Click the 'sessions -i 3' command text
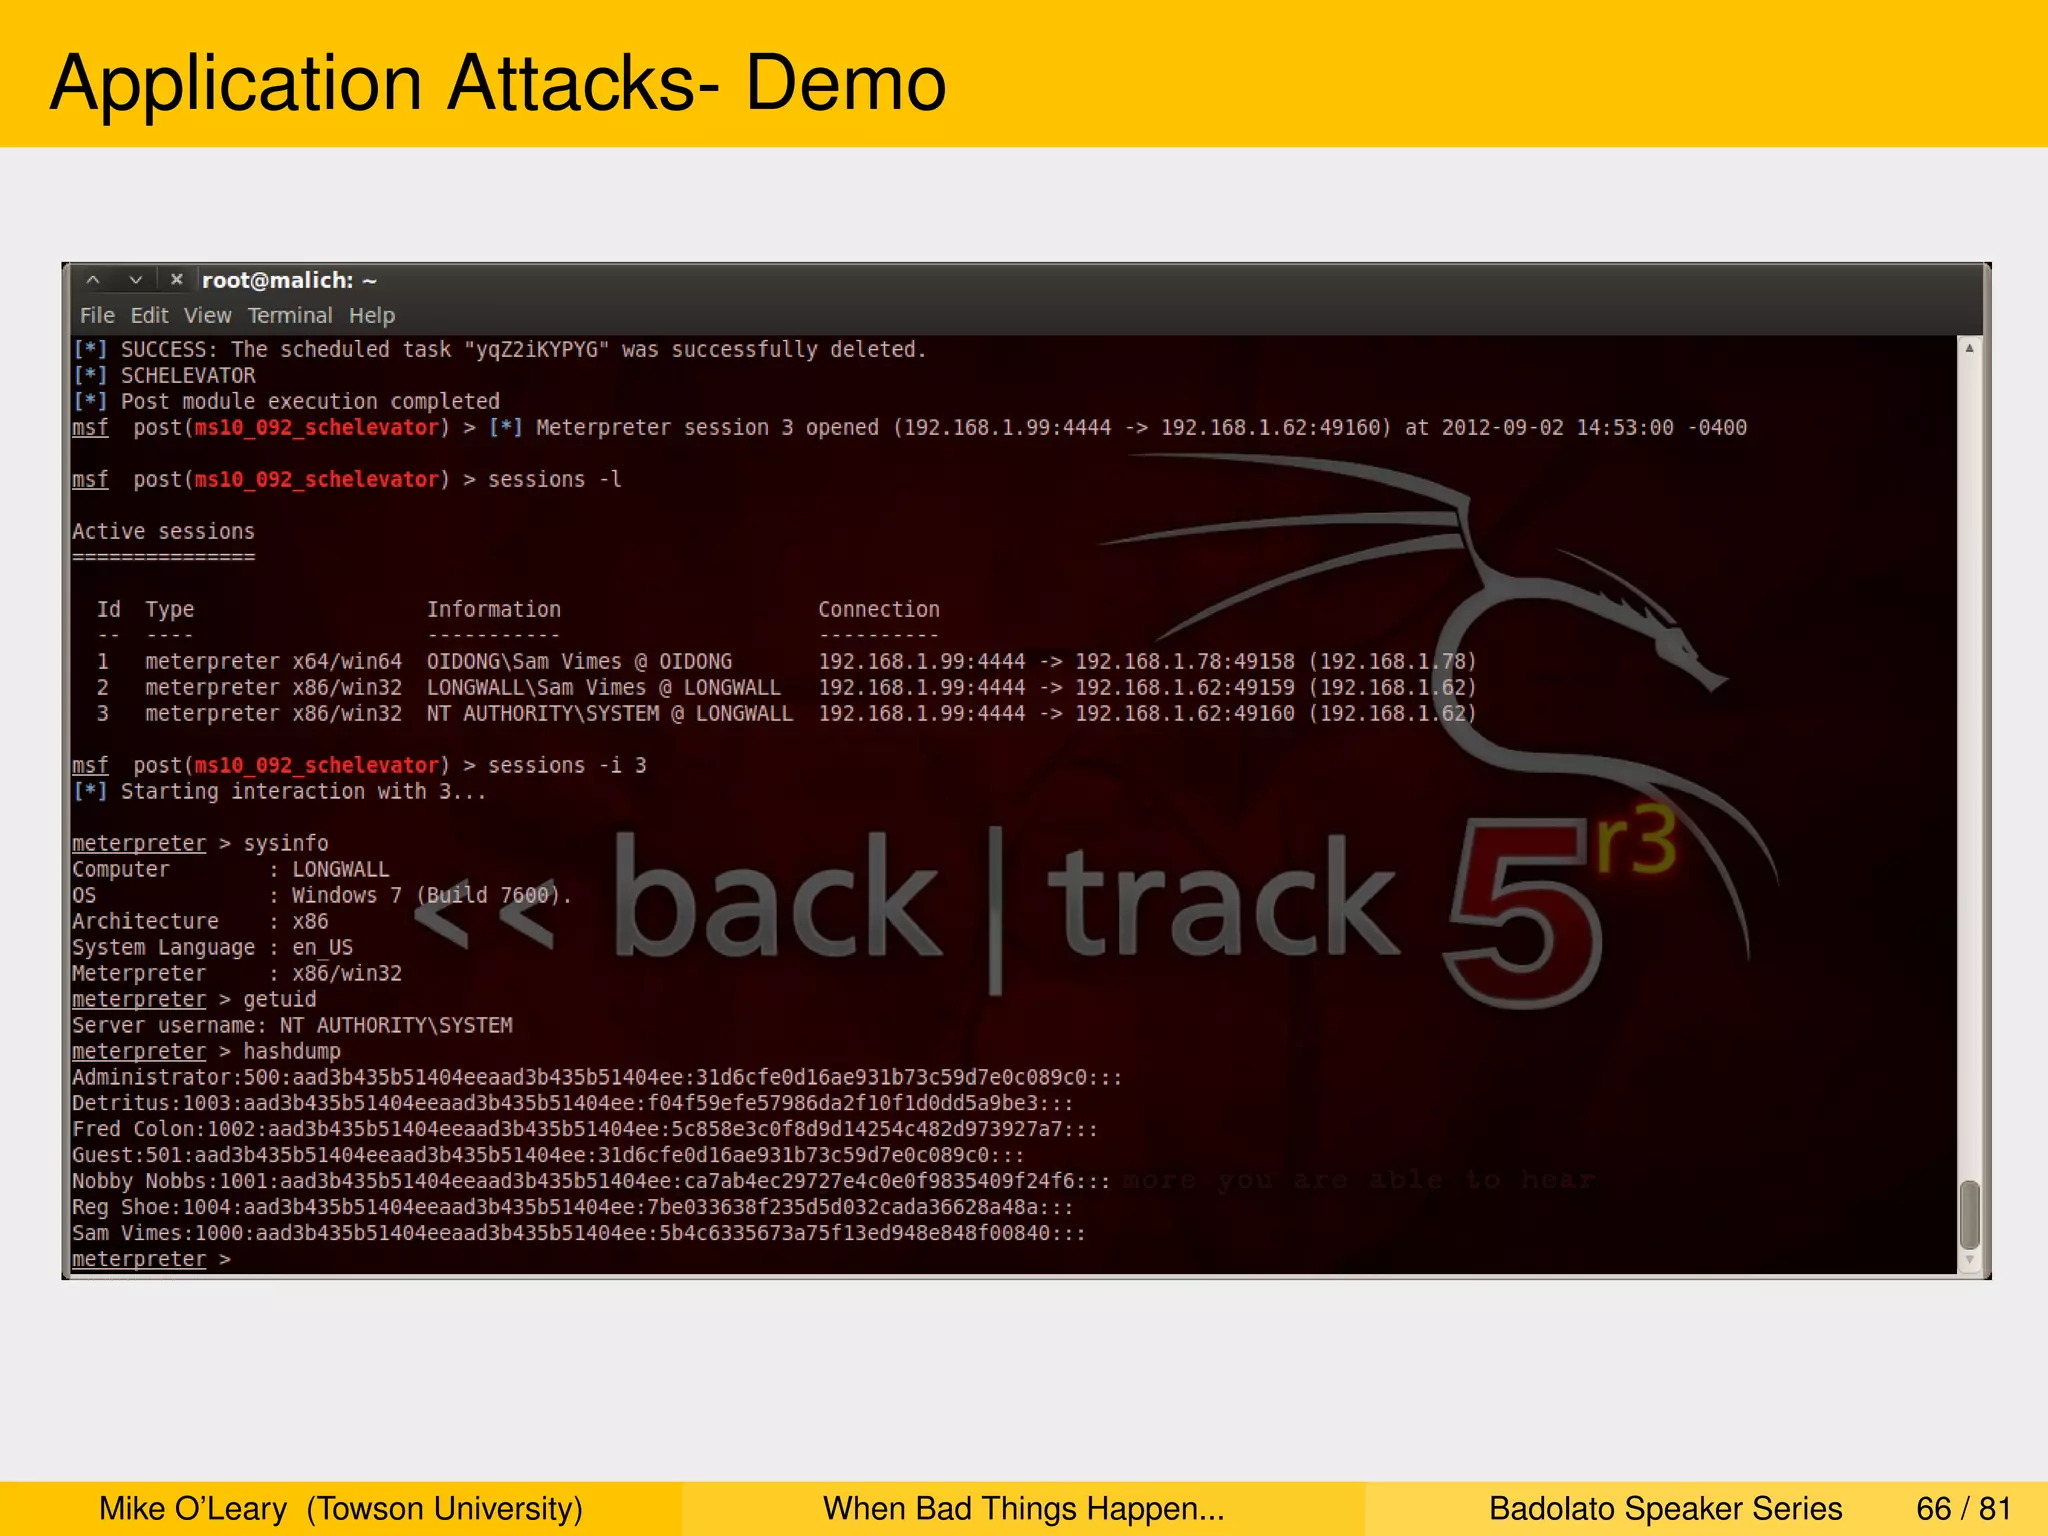Viewport: 2048px width, 1536px height. 567,766
